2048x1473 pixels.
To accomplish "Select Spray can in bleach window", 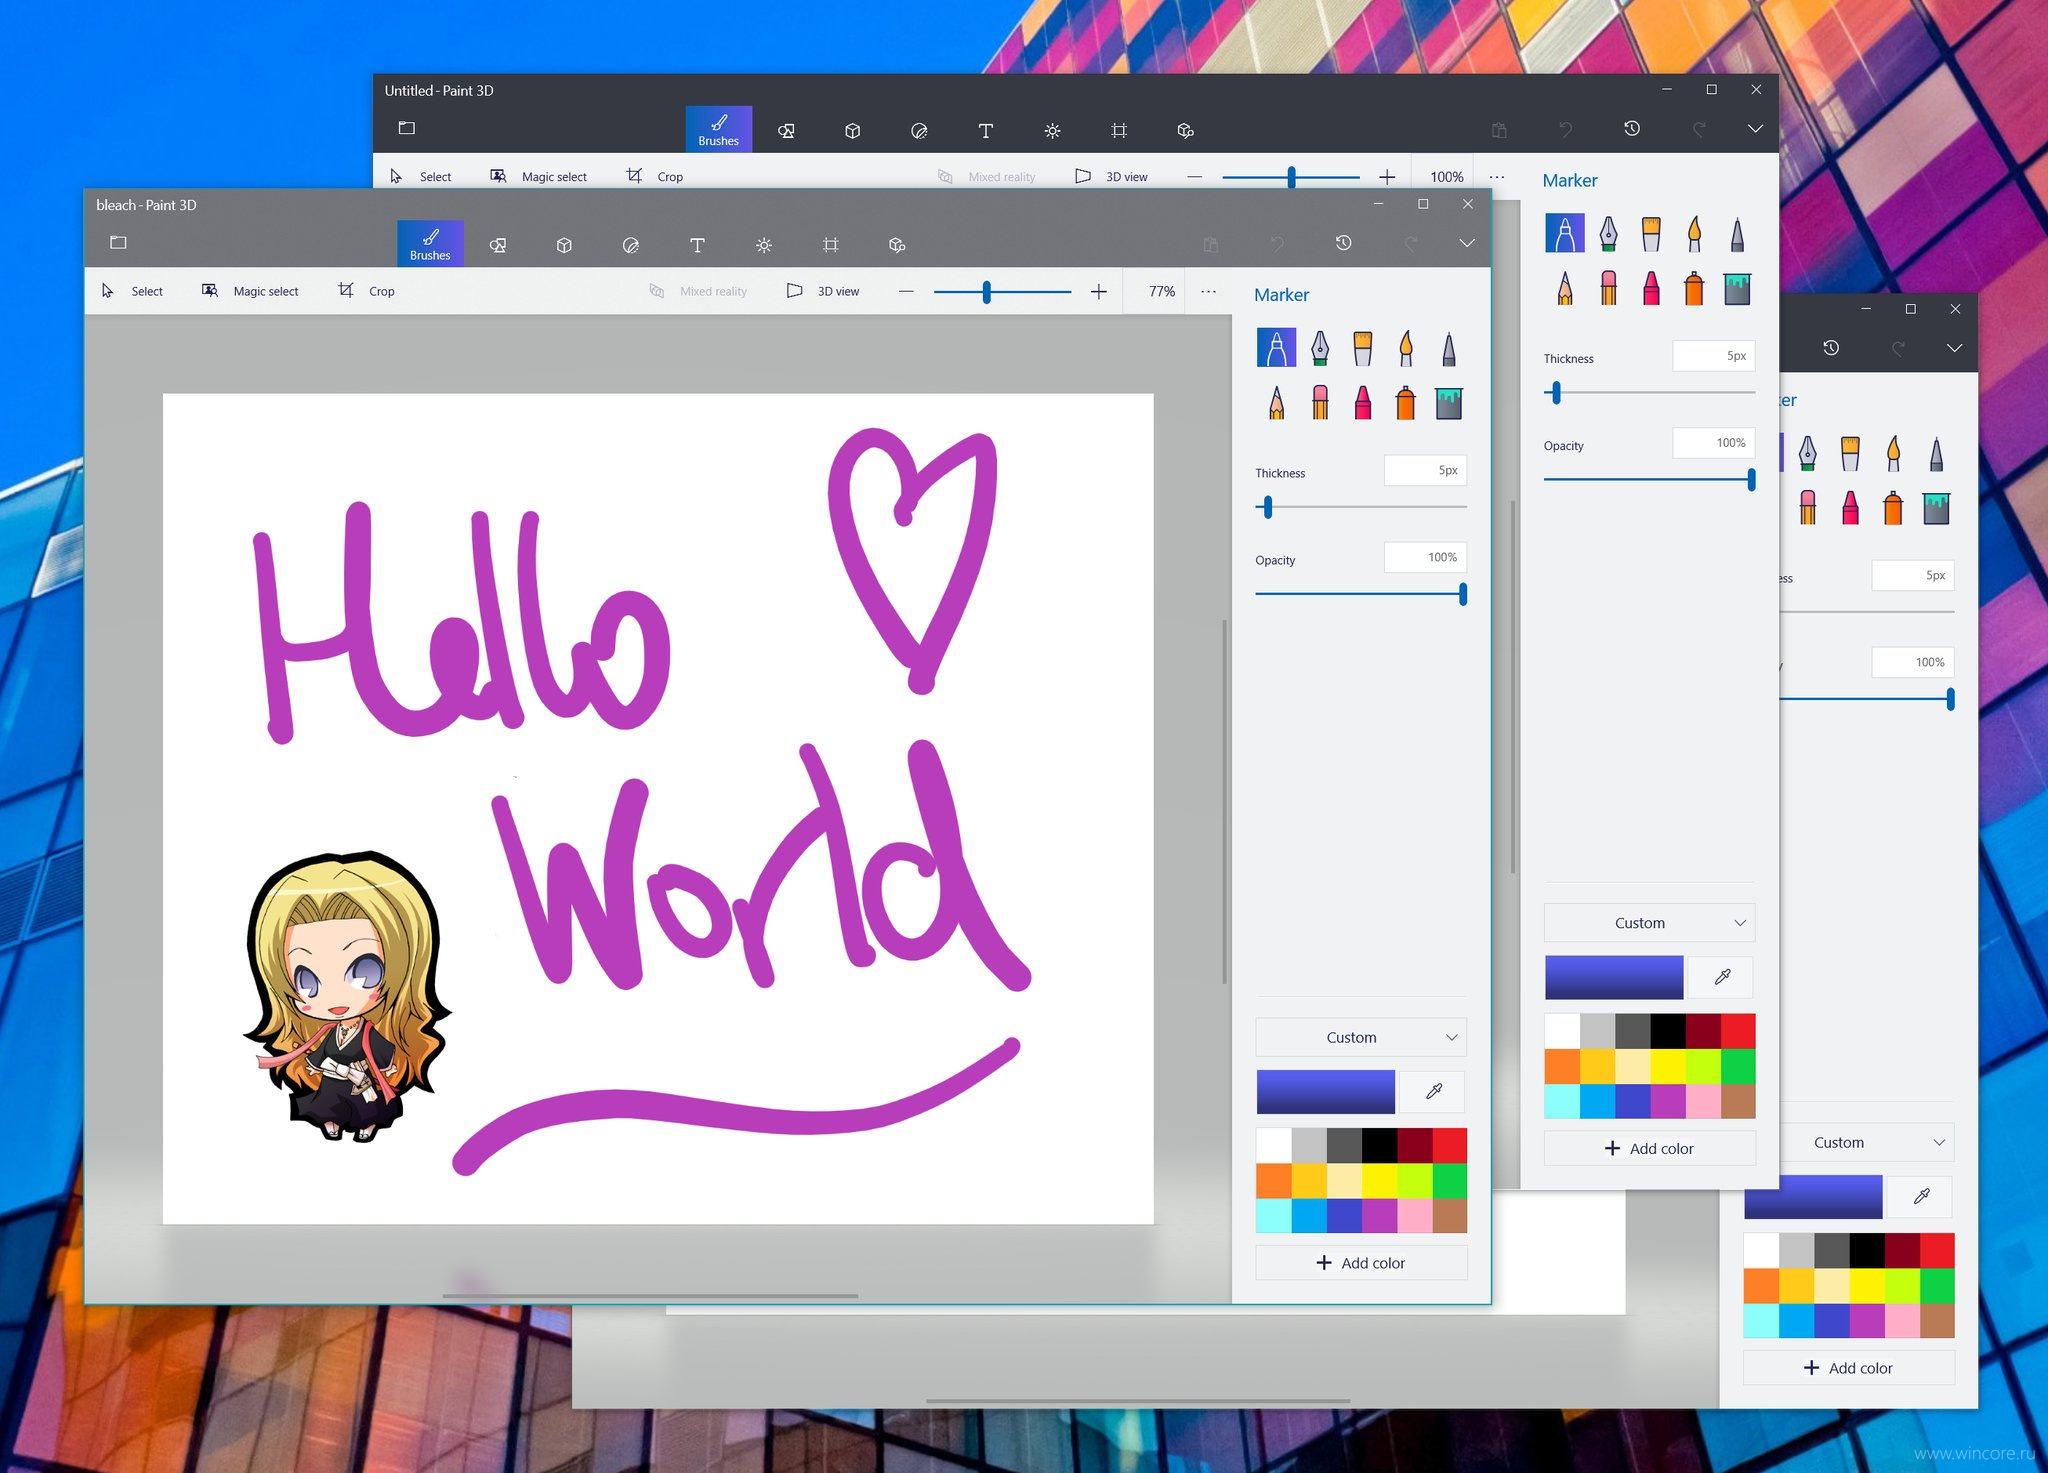I will [x=1406, y=402].
